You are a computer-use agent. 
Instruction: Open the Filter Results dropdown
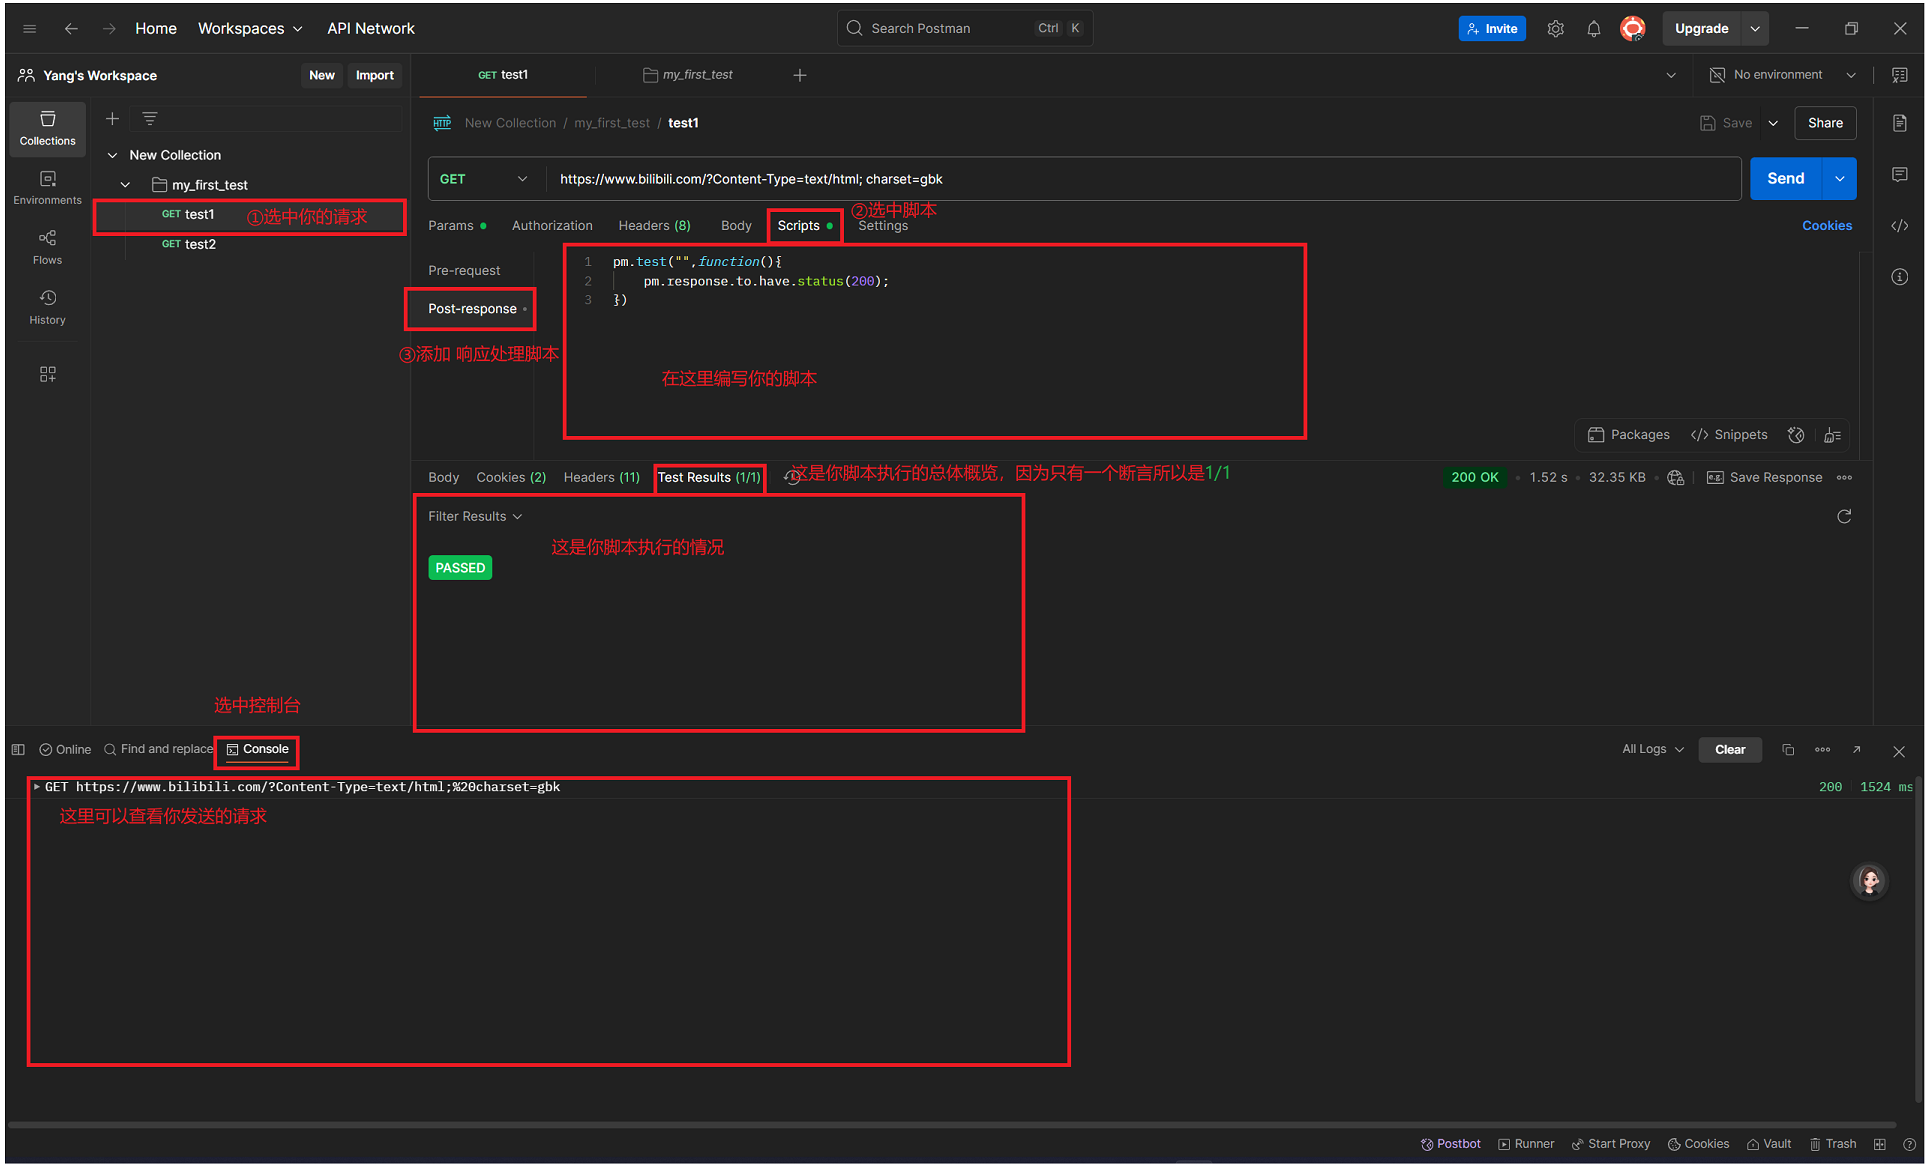(475, 517)
